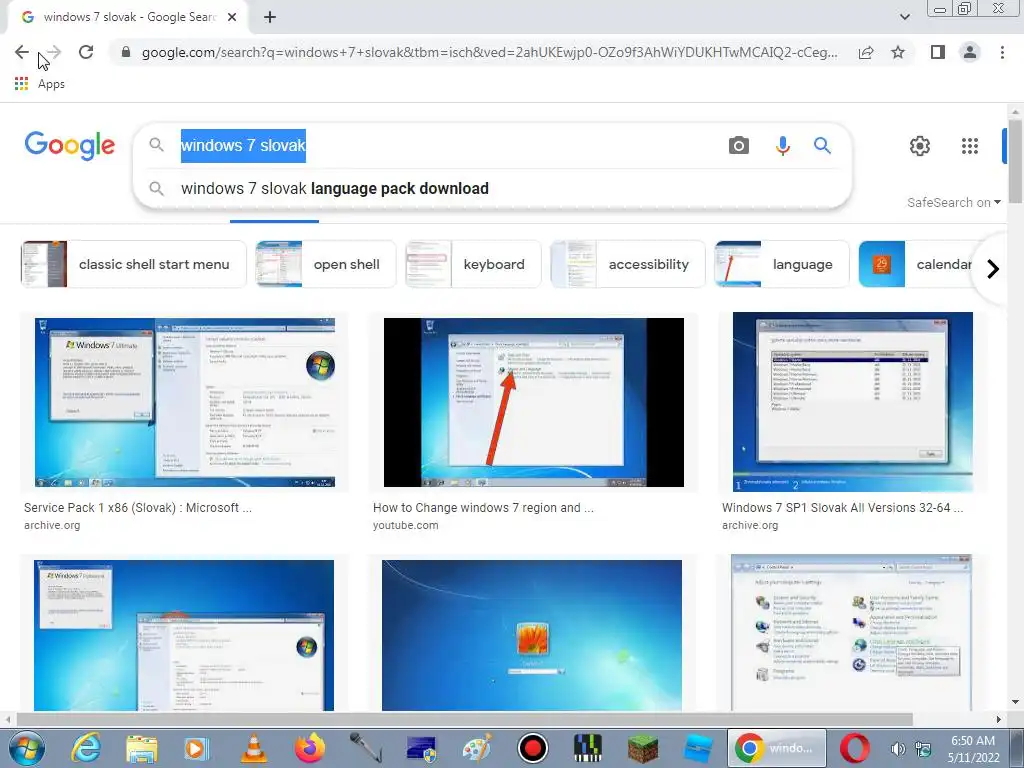
Task: Open the 'Service Pack 1 x86 (Slovak)' thumbnail
Action: (185, 402)
